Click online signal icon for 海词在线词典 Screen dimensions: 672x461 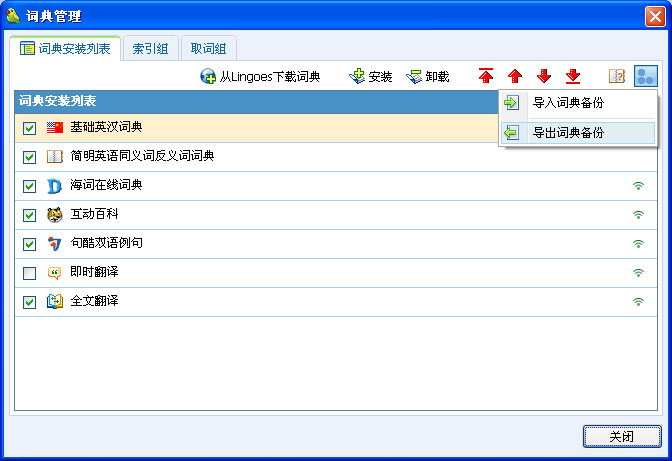(x=638, y=186)
